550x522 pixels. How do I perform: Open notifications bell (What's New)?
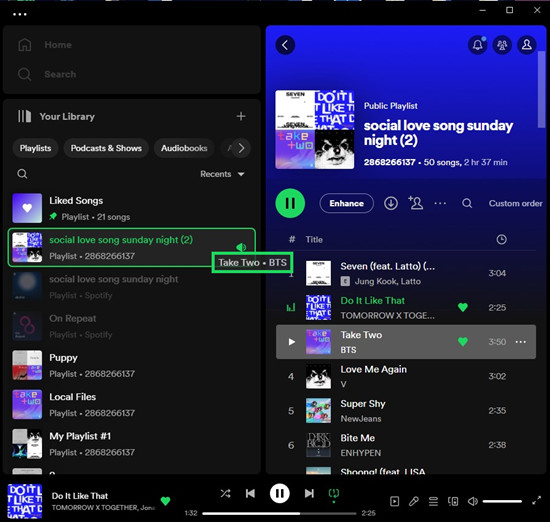pyautogui.click(x=477, y=45)
